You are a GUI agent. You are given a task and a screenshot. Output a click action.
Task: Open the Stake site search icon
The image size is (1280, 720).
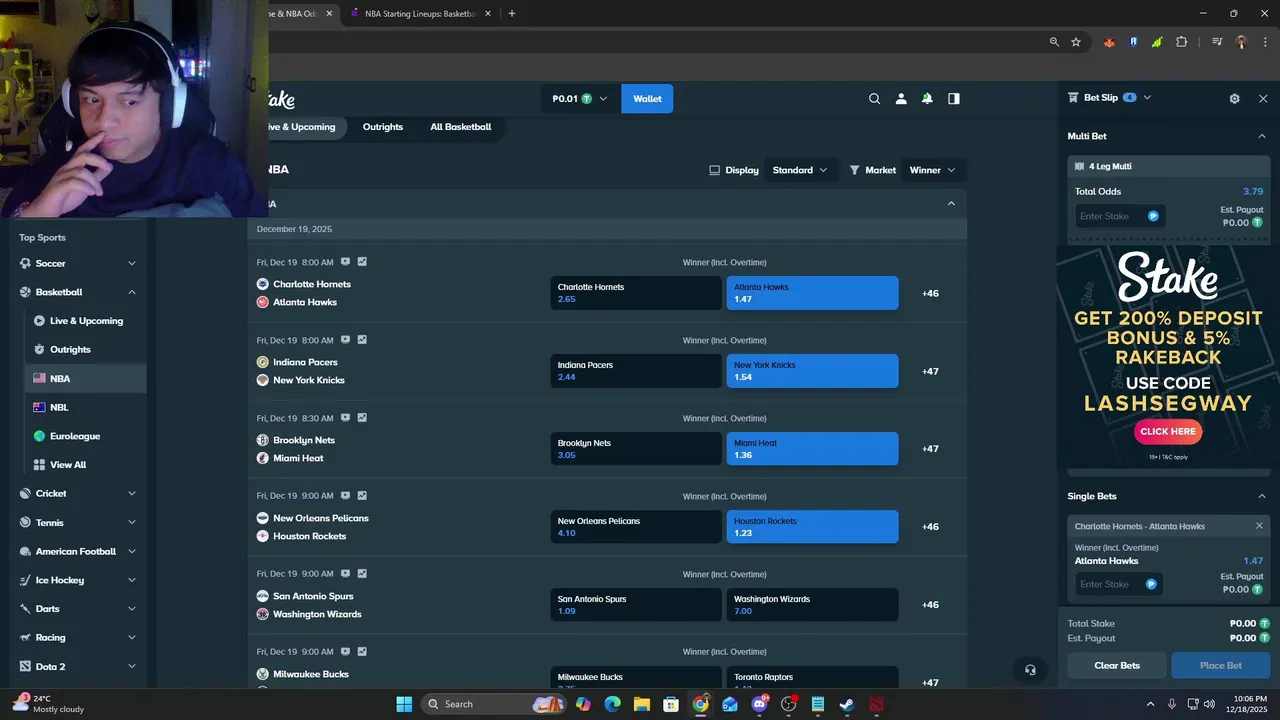coord(874,99)
